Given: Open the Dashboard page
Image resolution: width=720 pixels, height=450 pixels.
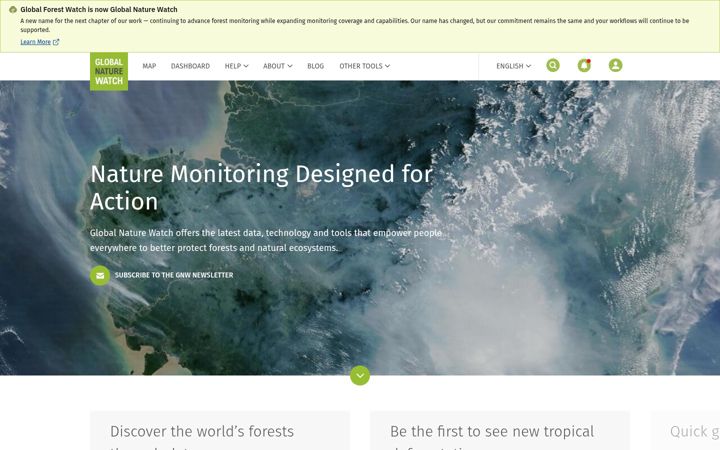Looking at the screenshot, I should coord(190,66).
